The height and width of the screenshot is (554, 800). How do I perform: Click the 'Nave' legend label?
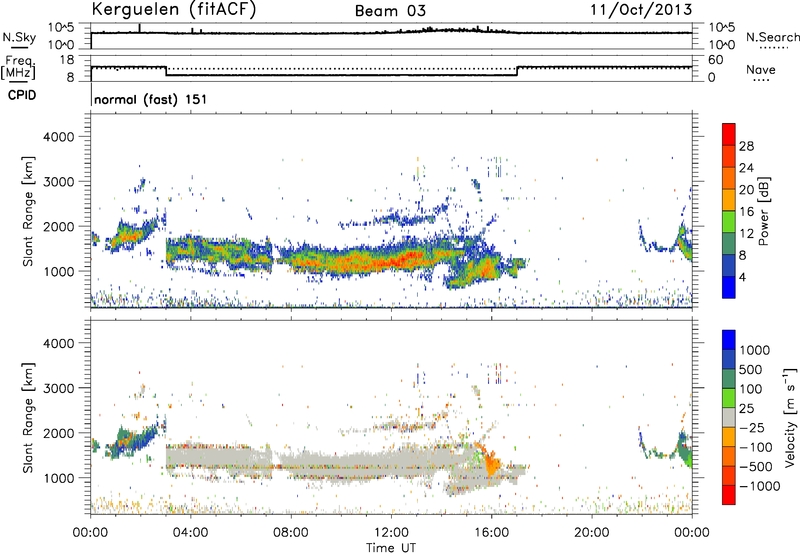pyautogui.click(x=761, y=69)
